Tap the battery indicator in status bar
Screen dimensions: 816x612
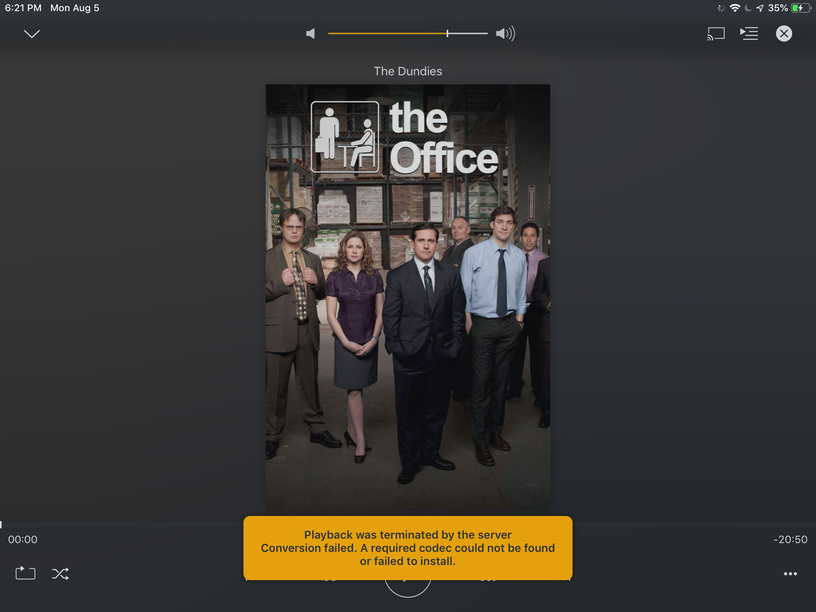[800, 8]
